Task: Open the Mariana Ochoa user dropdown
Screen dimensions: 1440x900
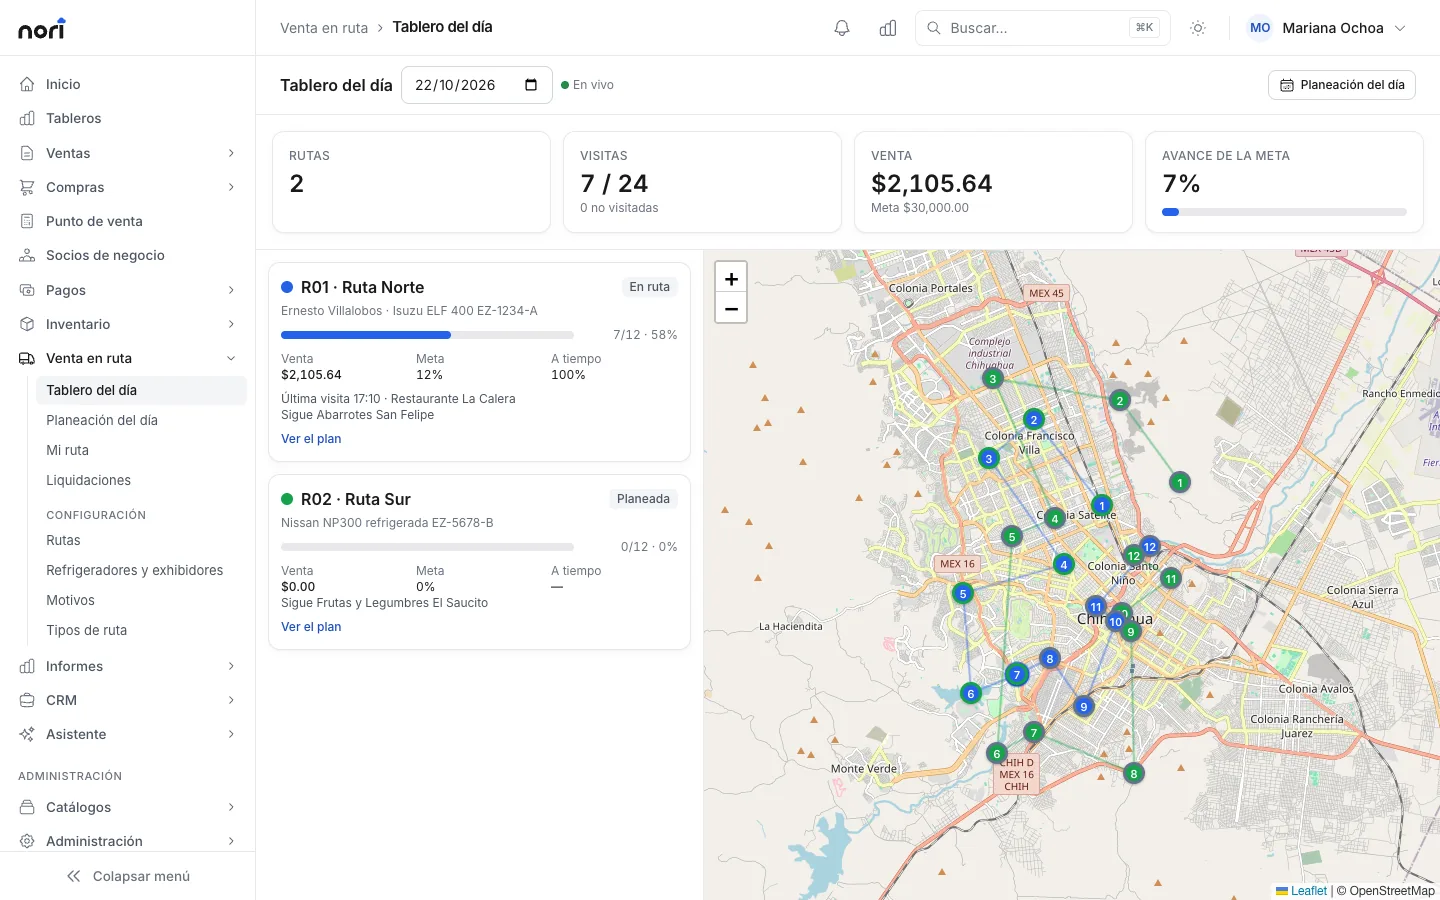Action: click(x=1327, y=28)
